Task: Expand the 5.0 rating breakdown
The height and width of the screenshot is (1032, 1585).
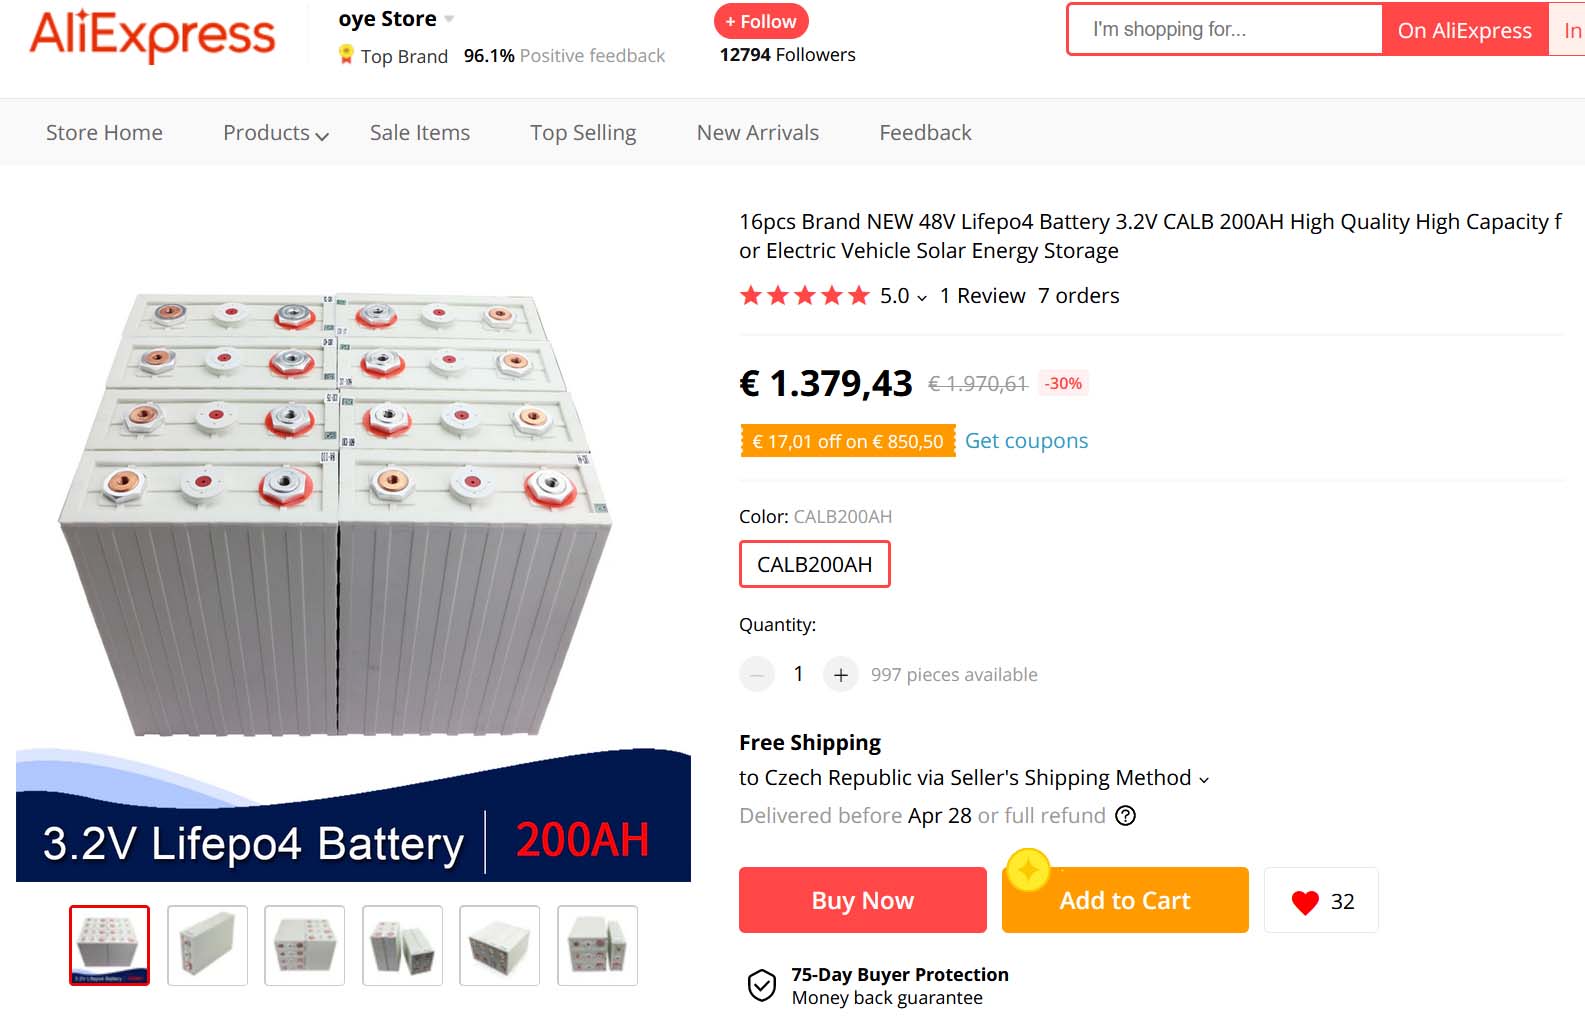Action: [921, 298]
